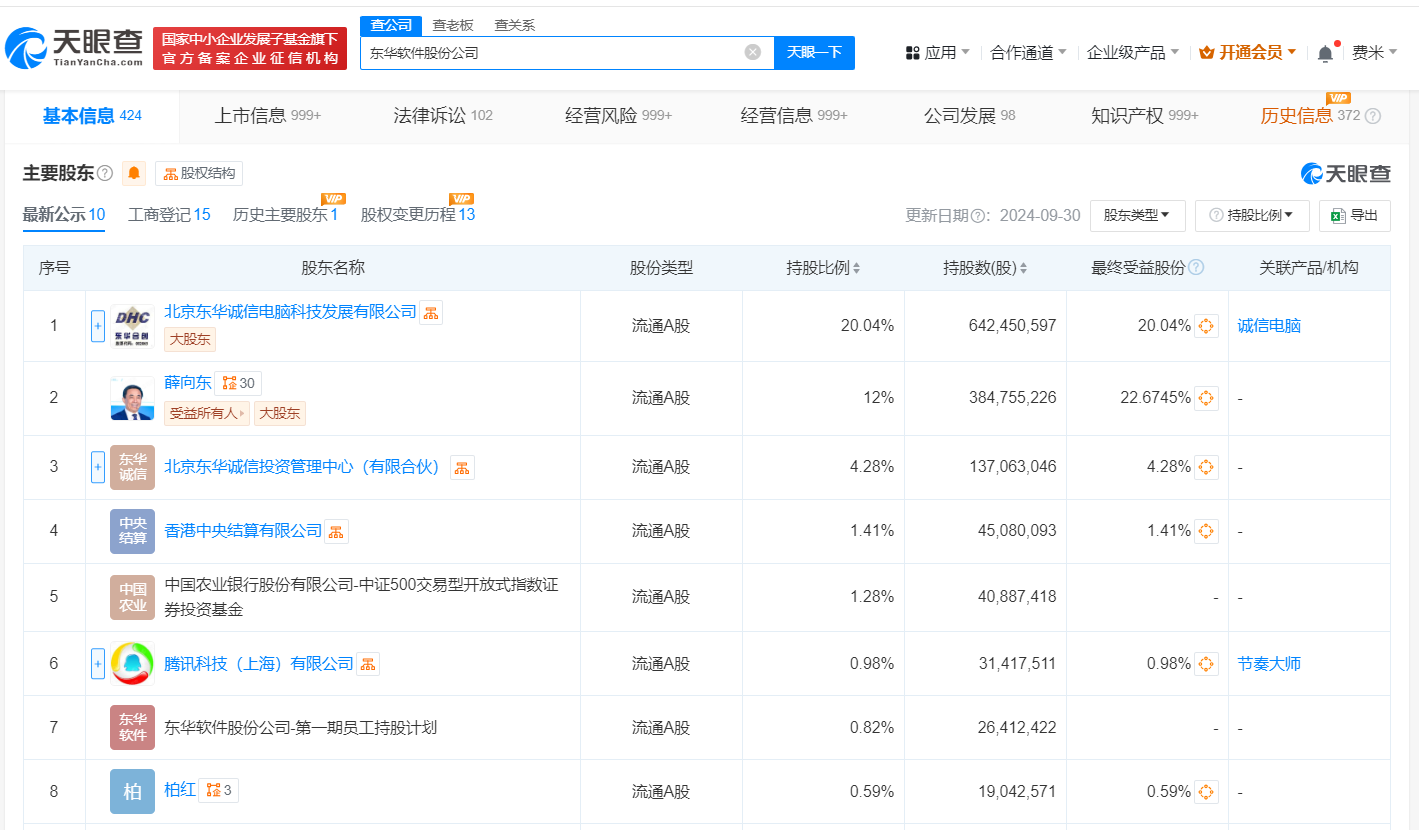Screen dimensions: 1419x830
Task: Open the 诚信电脑 related product link
Action: (x=1269, y=326)
